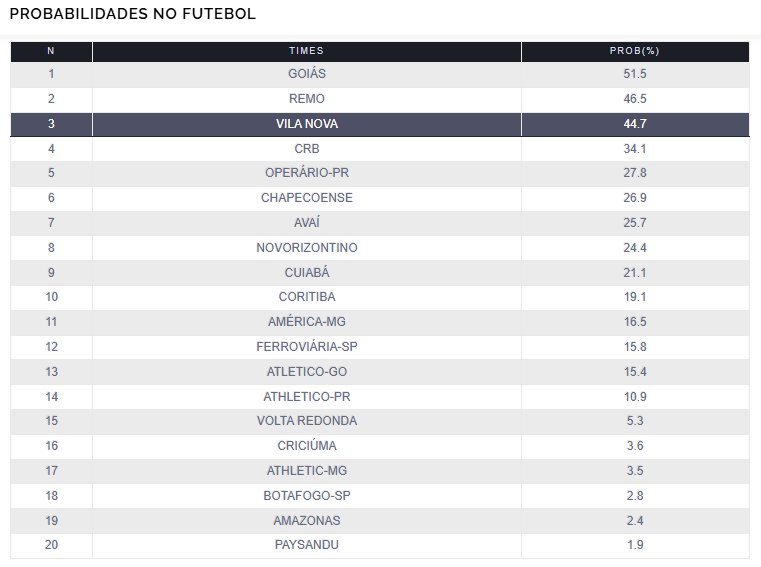Select the CRB team entry
This screenshot has height=567, width=761.
coord(307,149)
